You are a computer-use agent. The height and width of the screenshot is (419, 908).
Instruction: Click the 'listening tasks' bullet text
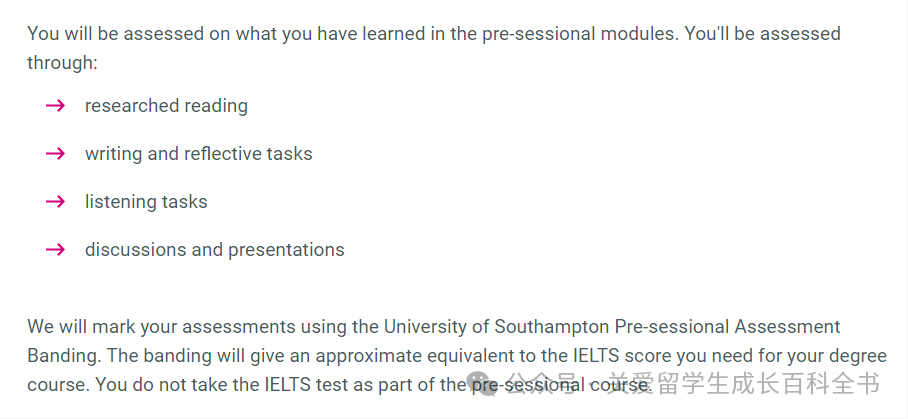click(x=146, y=201)
